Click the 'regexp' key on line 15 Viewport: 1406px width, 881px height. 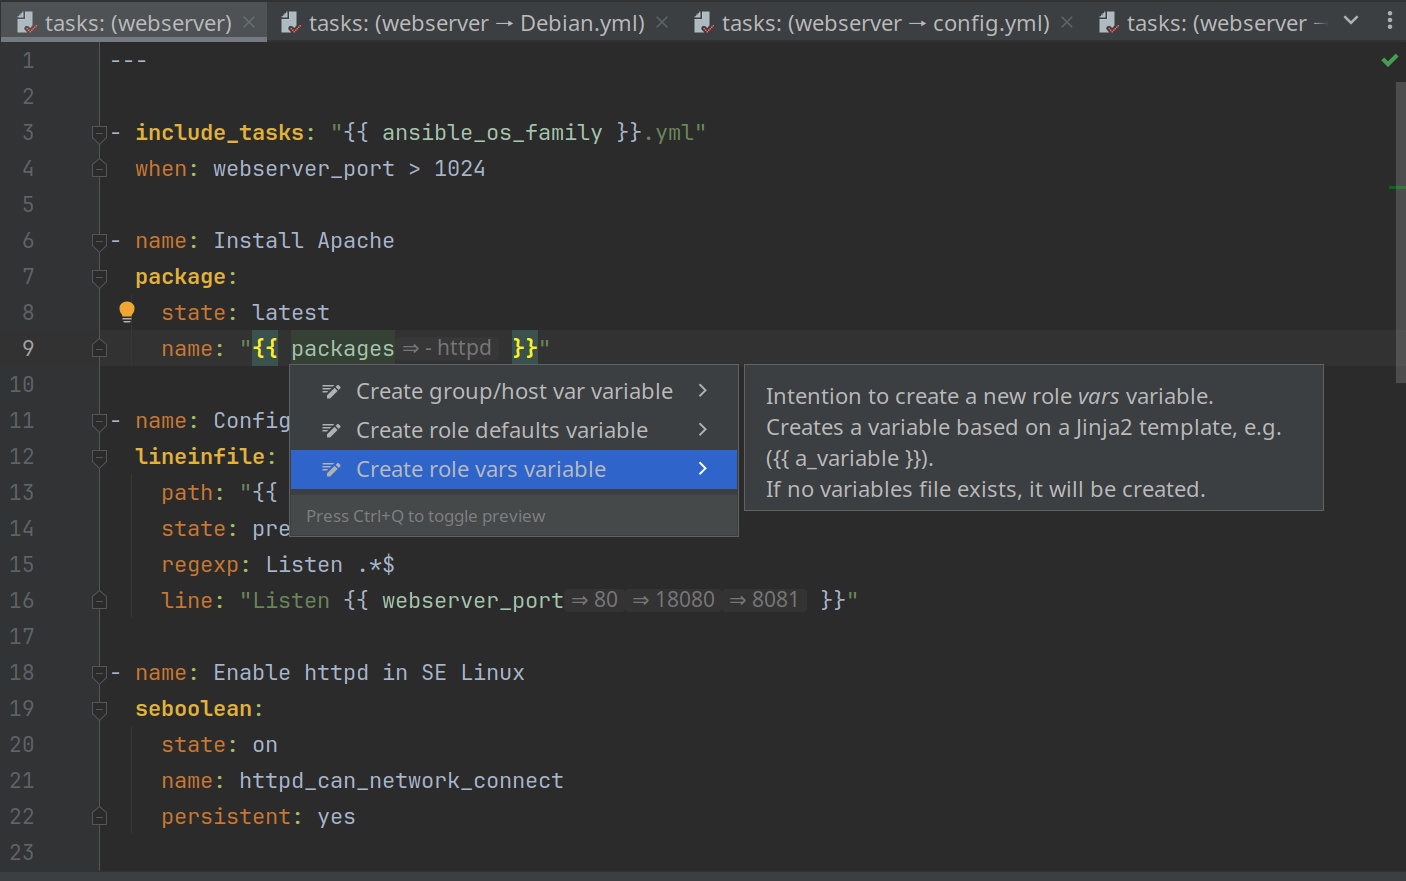pyautogui.click(x=200, y=564)
